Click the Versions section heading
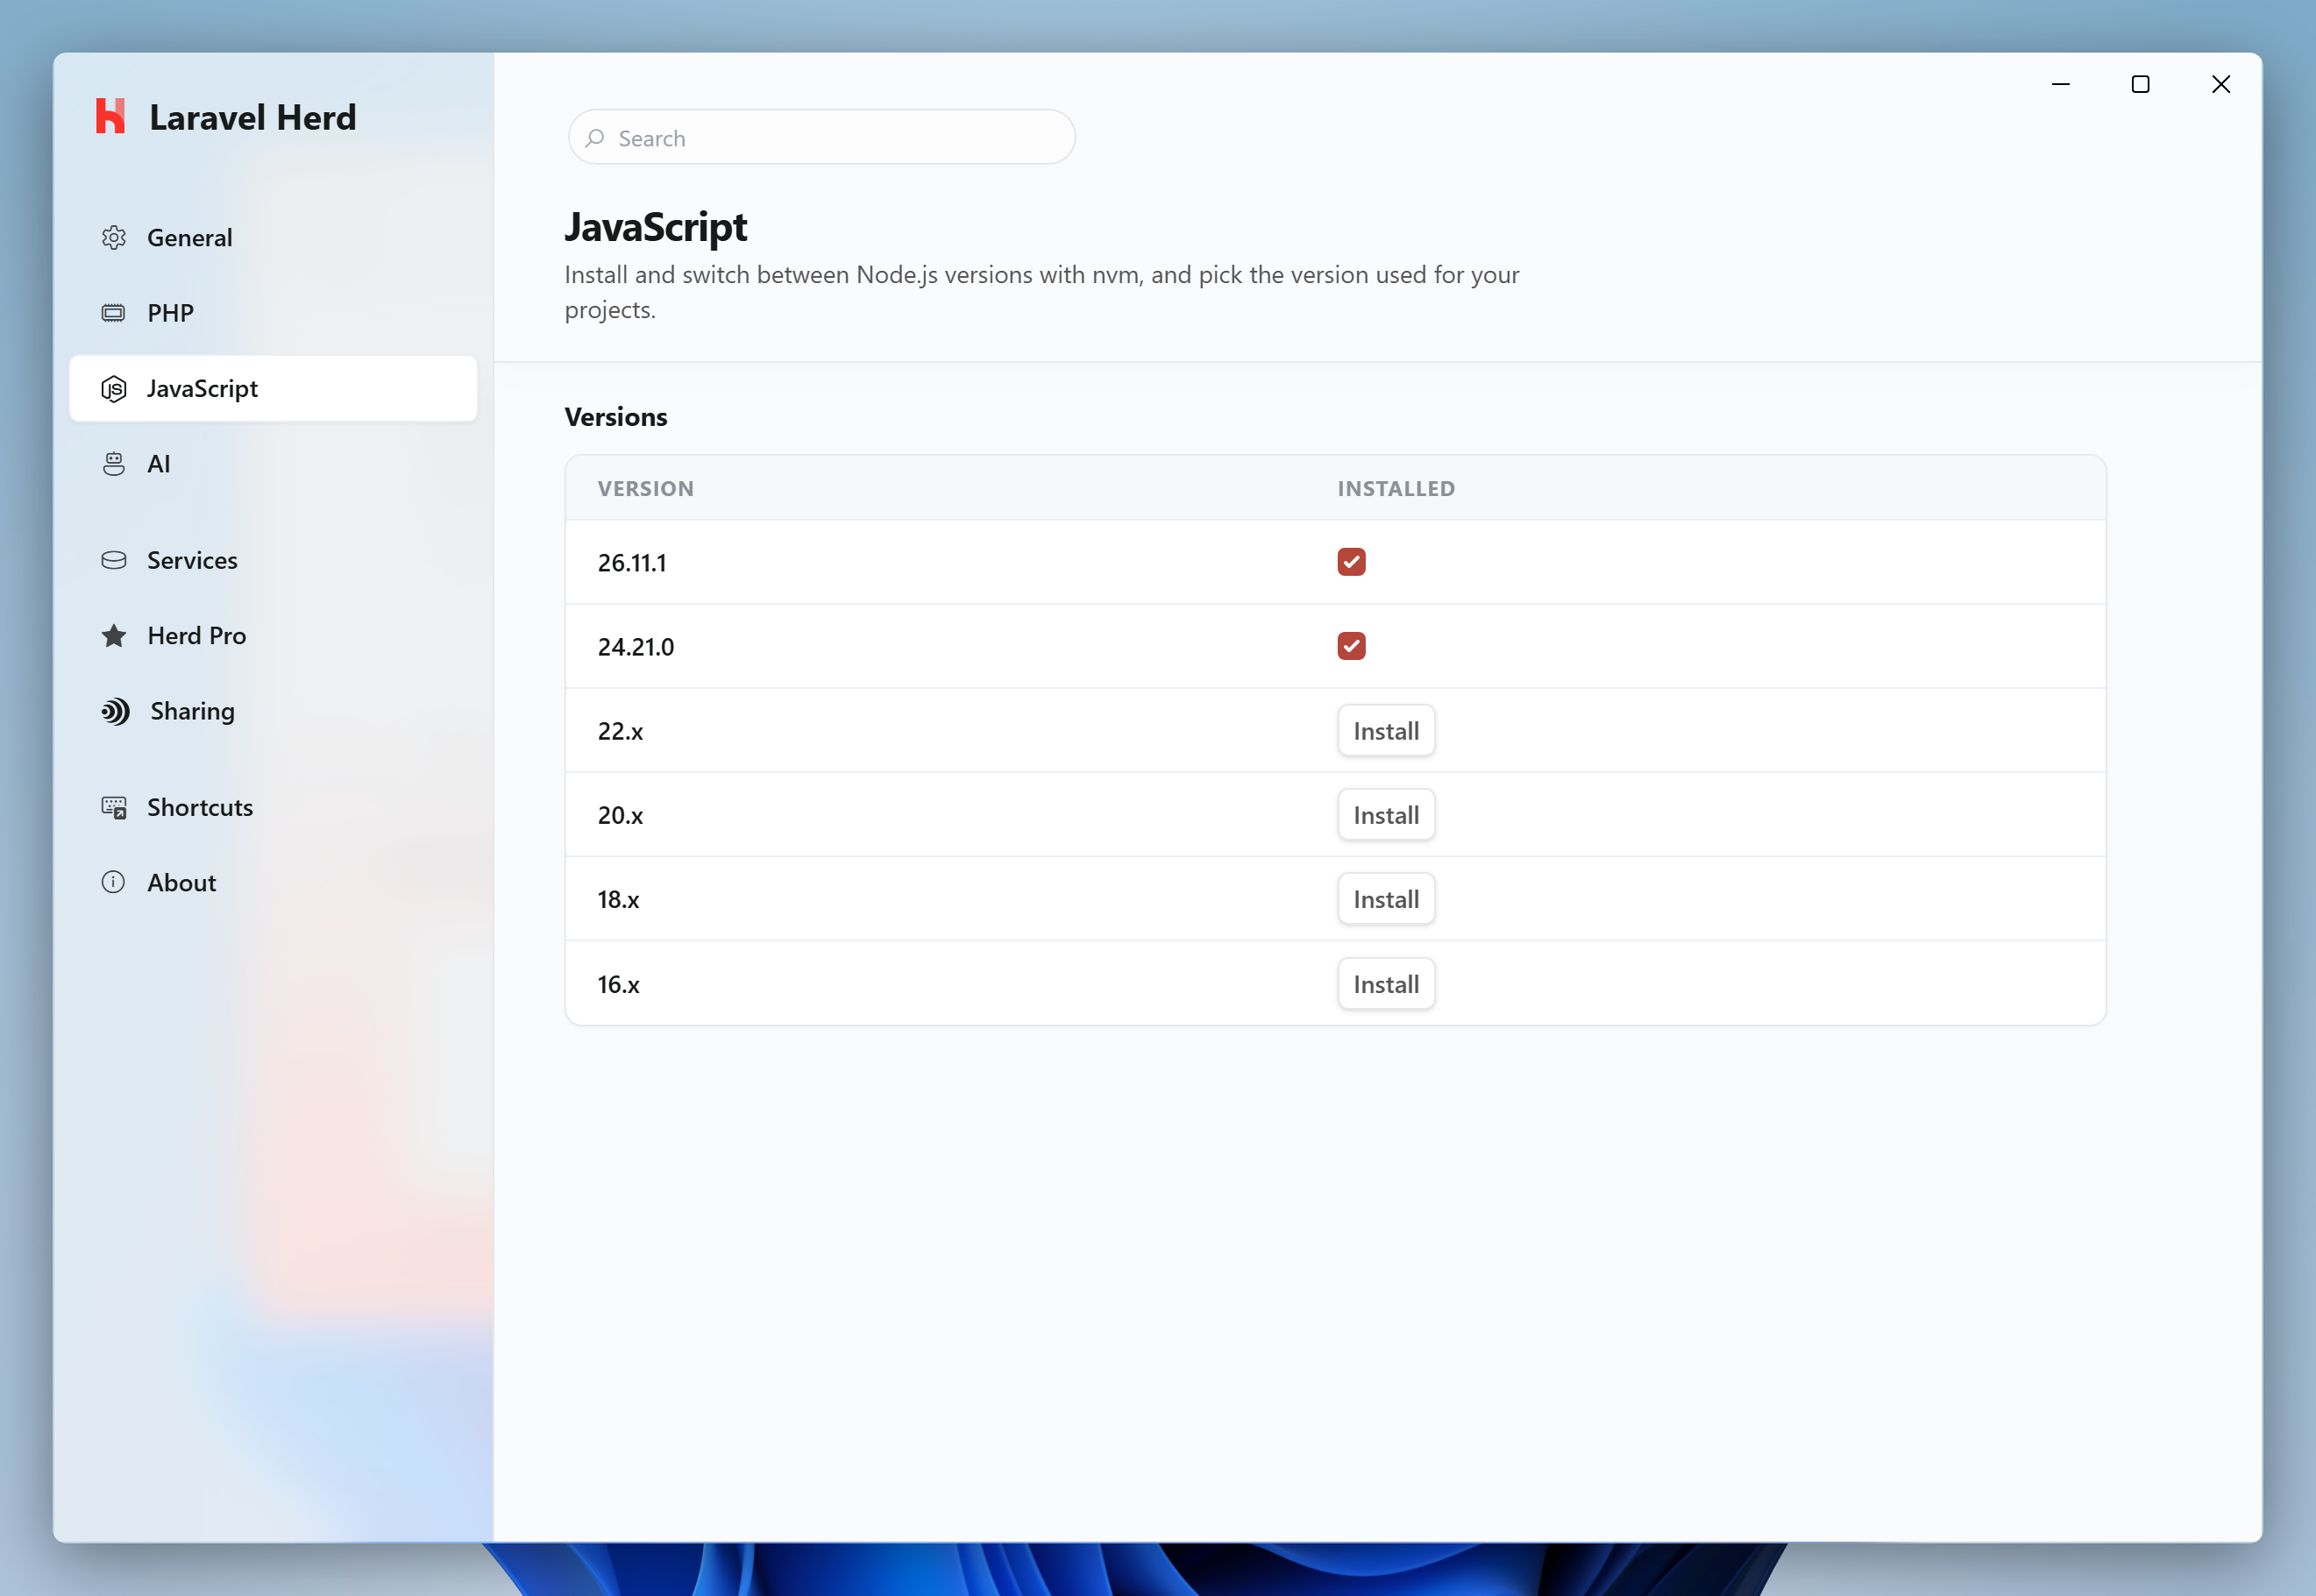 (616, 417)
